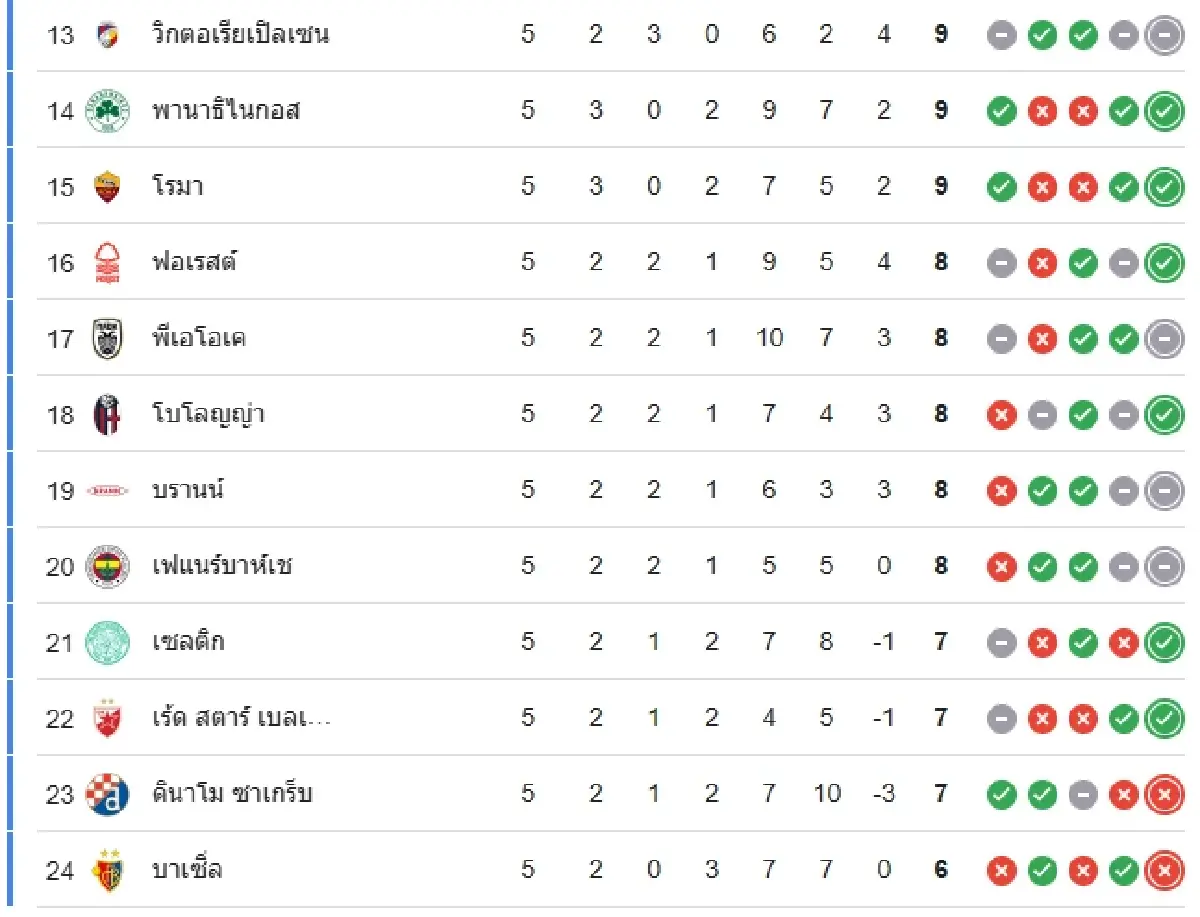Click the Bologna club crest
Screen dimensions: 1200x917
(107, 414)
